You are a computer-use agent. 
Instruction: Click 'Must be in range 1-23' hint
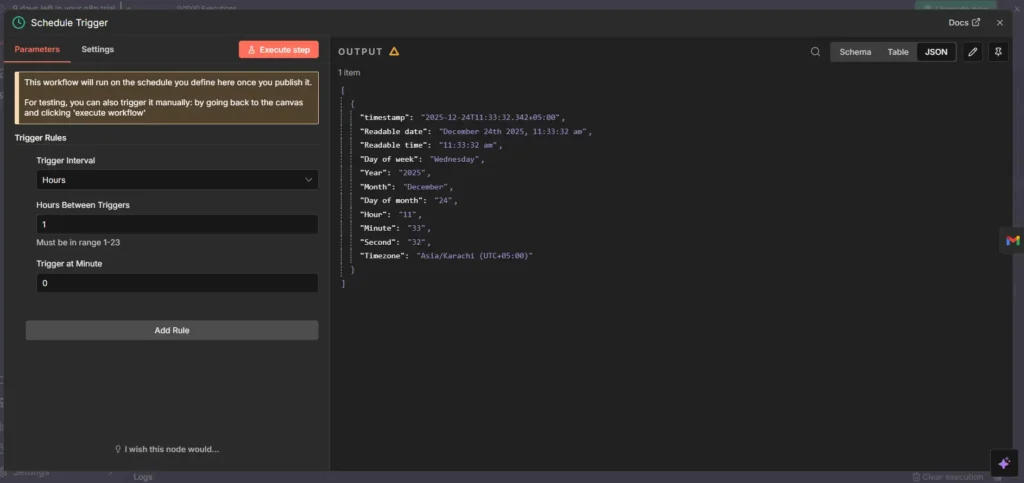click(78, 242)
